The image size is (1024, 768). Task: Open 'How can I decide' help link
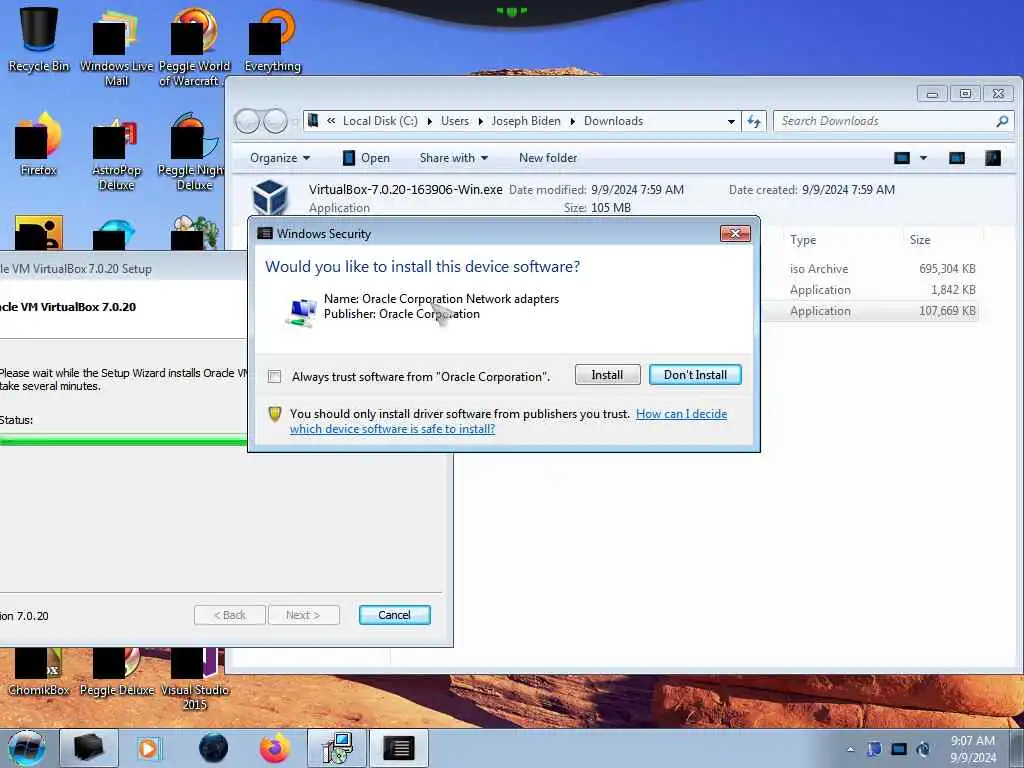681,413
